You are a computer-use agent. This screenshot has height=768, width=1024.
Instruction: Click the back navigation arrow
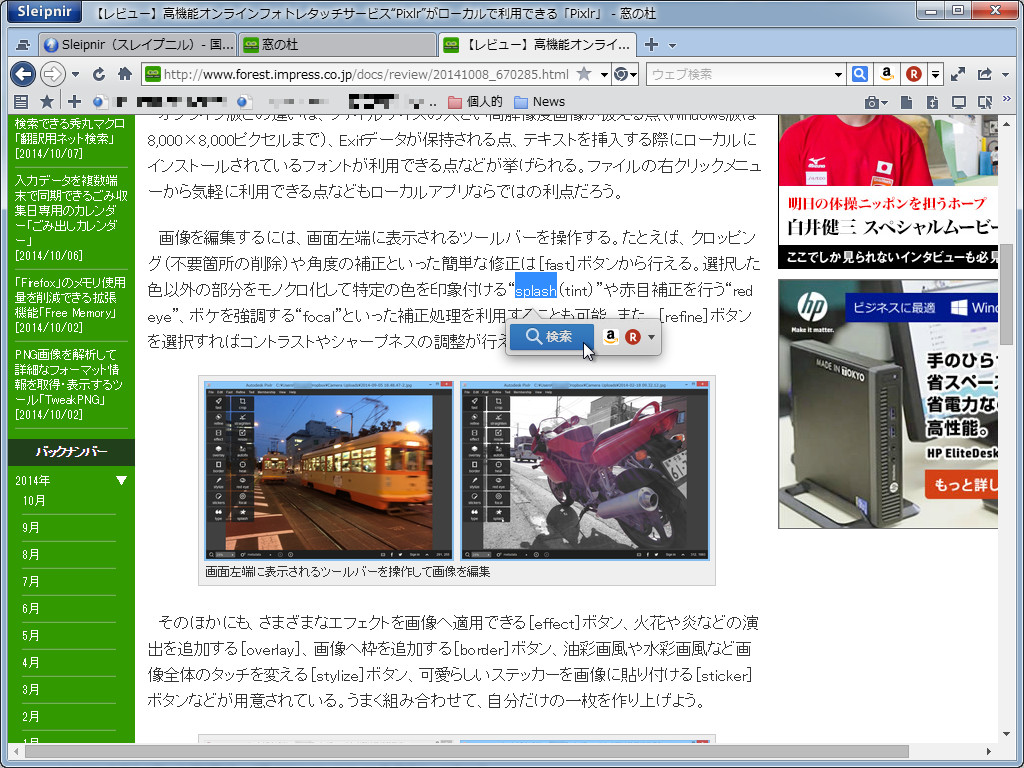pyautogui.click(x=22, y=73)
